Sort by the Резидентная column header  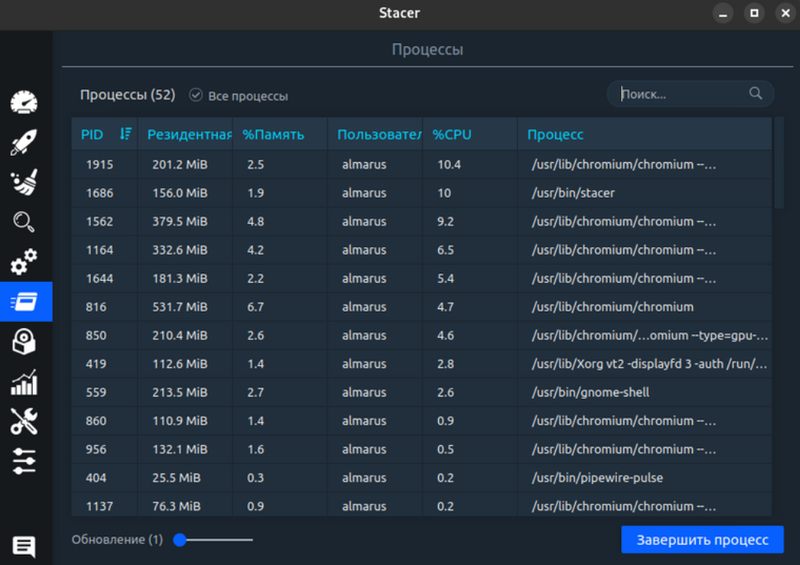tap(186, 134)
